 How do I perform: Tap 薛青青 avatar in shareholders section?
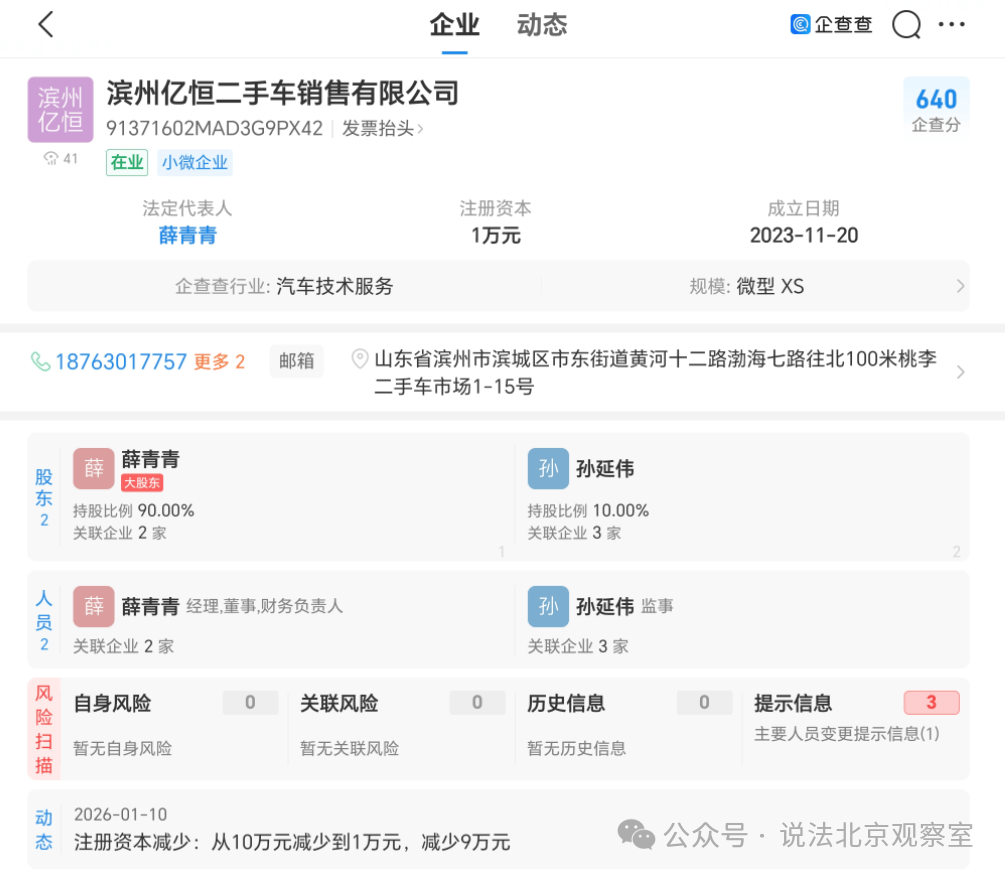pyautogui.click(x=93, y=469)
